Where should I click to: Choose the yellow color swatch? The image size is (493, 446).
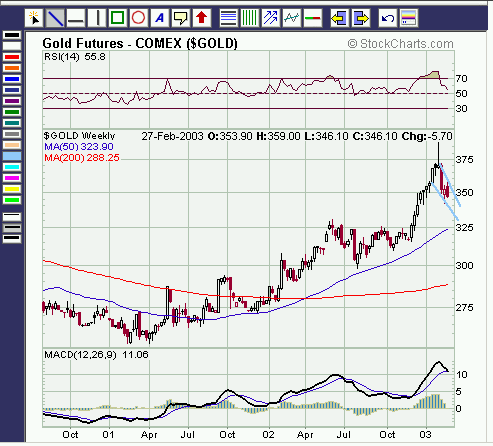(x=12, y=189)
